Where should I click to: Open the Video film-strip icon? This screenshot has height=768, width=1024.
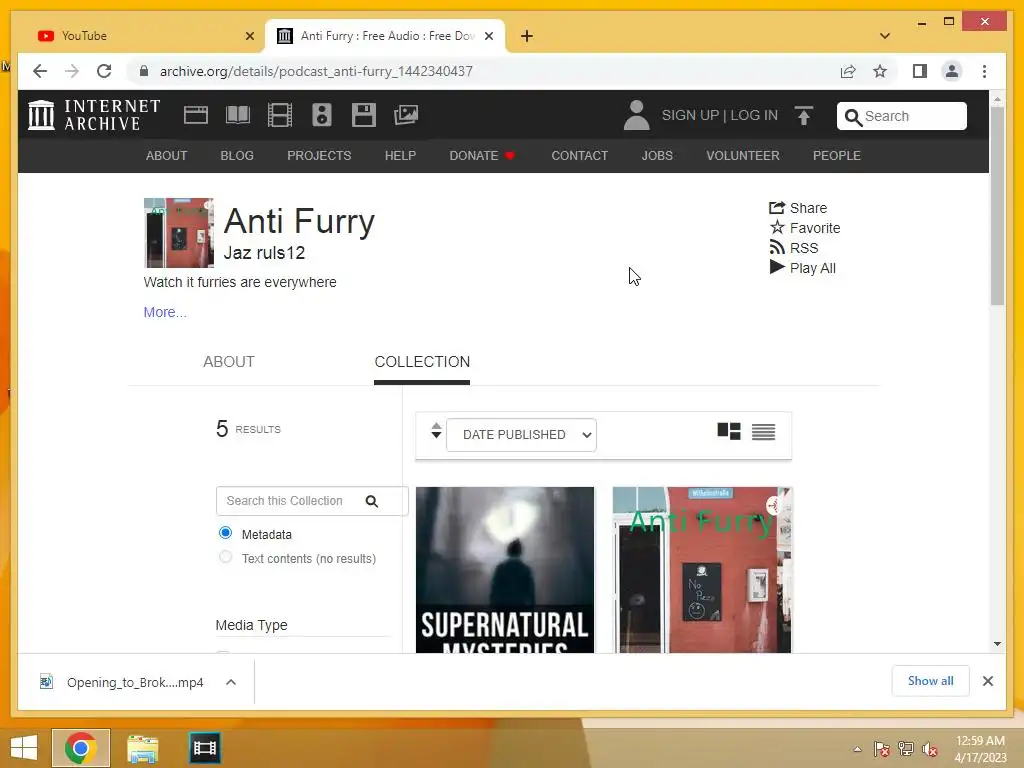280,115
